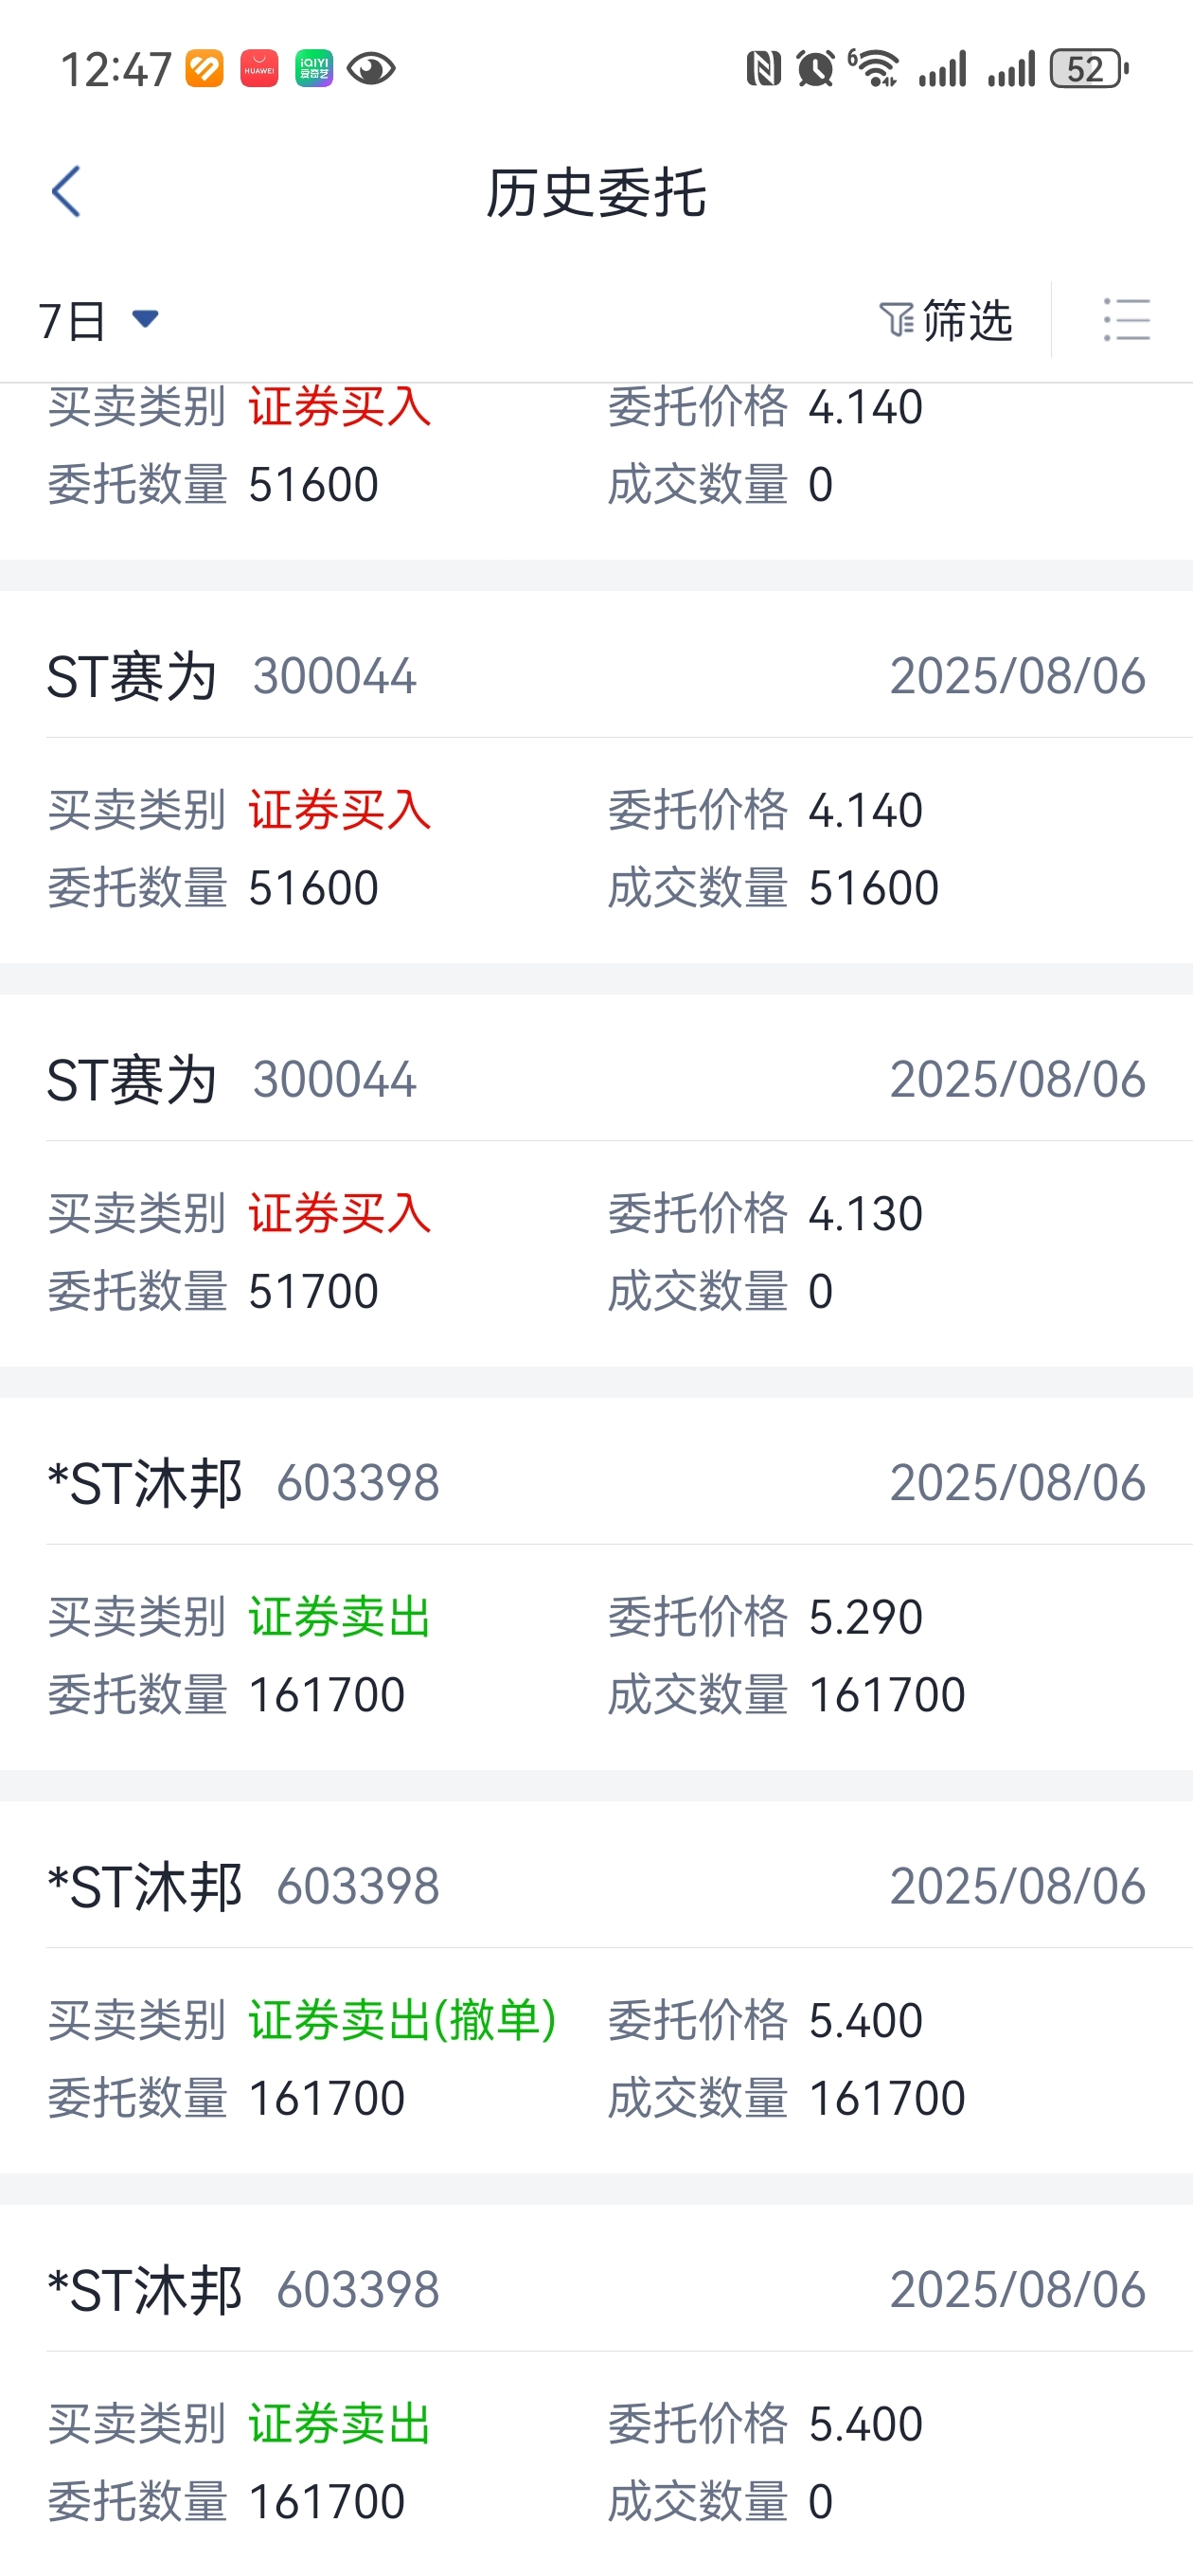This screenshot has width=1193, height=2576.
Task: Tap 证券买入 label in the 4.130 order
Action: pos(340,1213)
